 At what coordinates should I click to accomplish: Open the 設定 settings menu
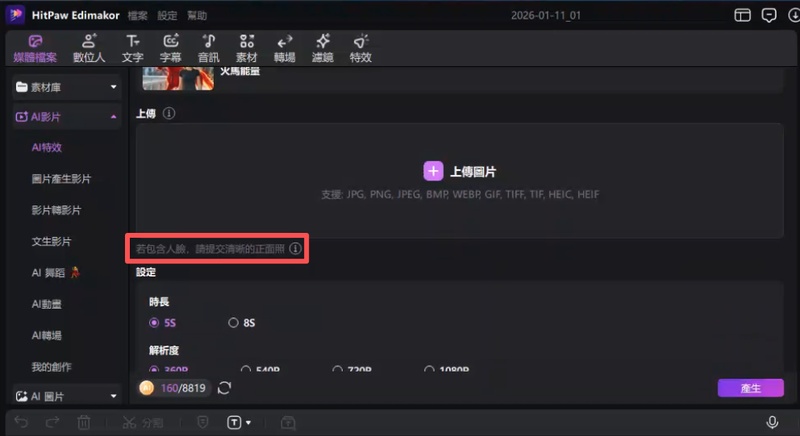[167, 15]
